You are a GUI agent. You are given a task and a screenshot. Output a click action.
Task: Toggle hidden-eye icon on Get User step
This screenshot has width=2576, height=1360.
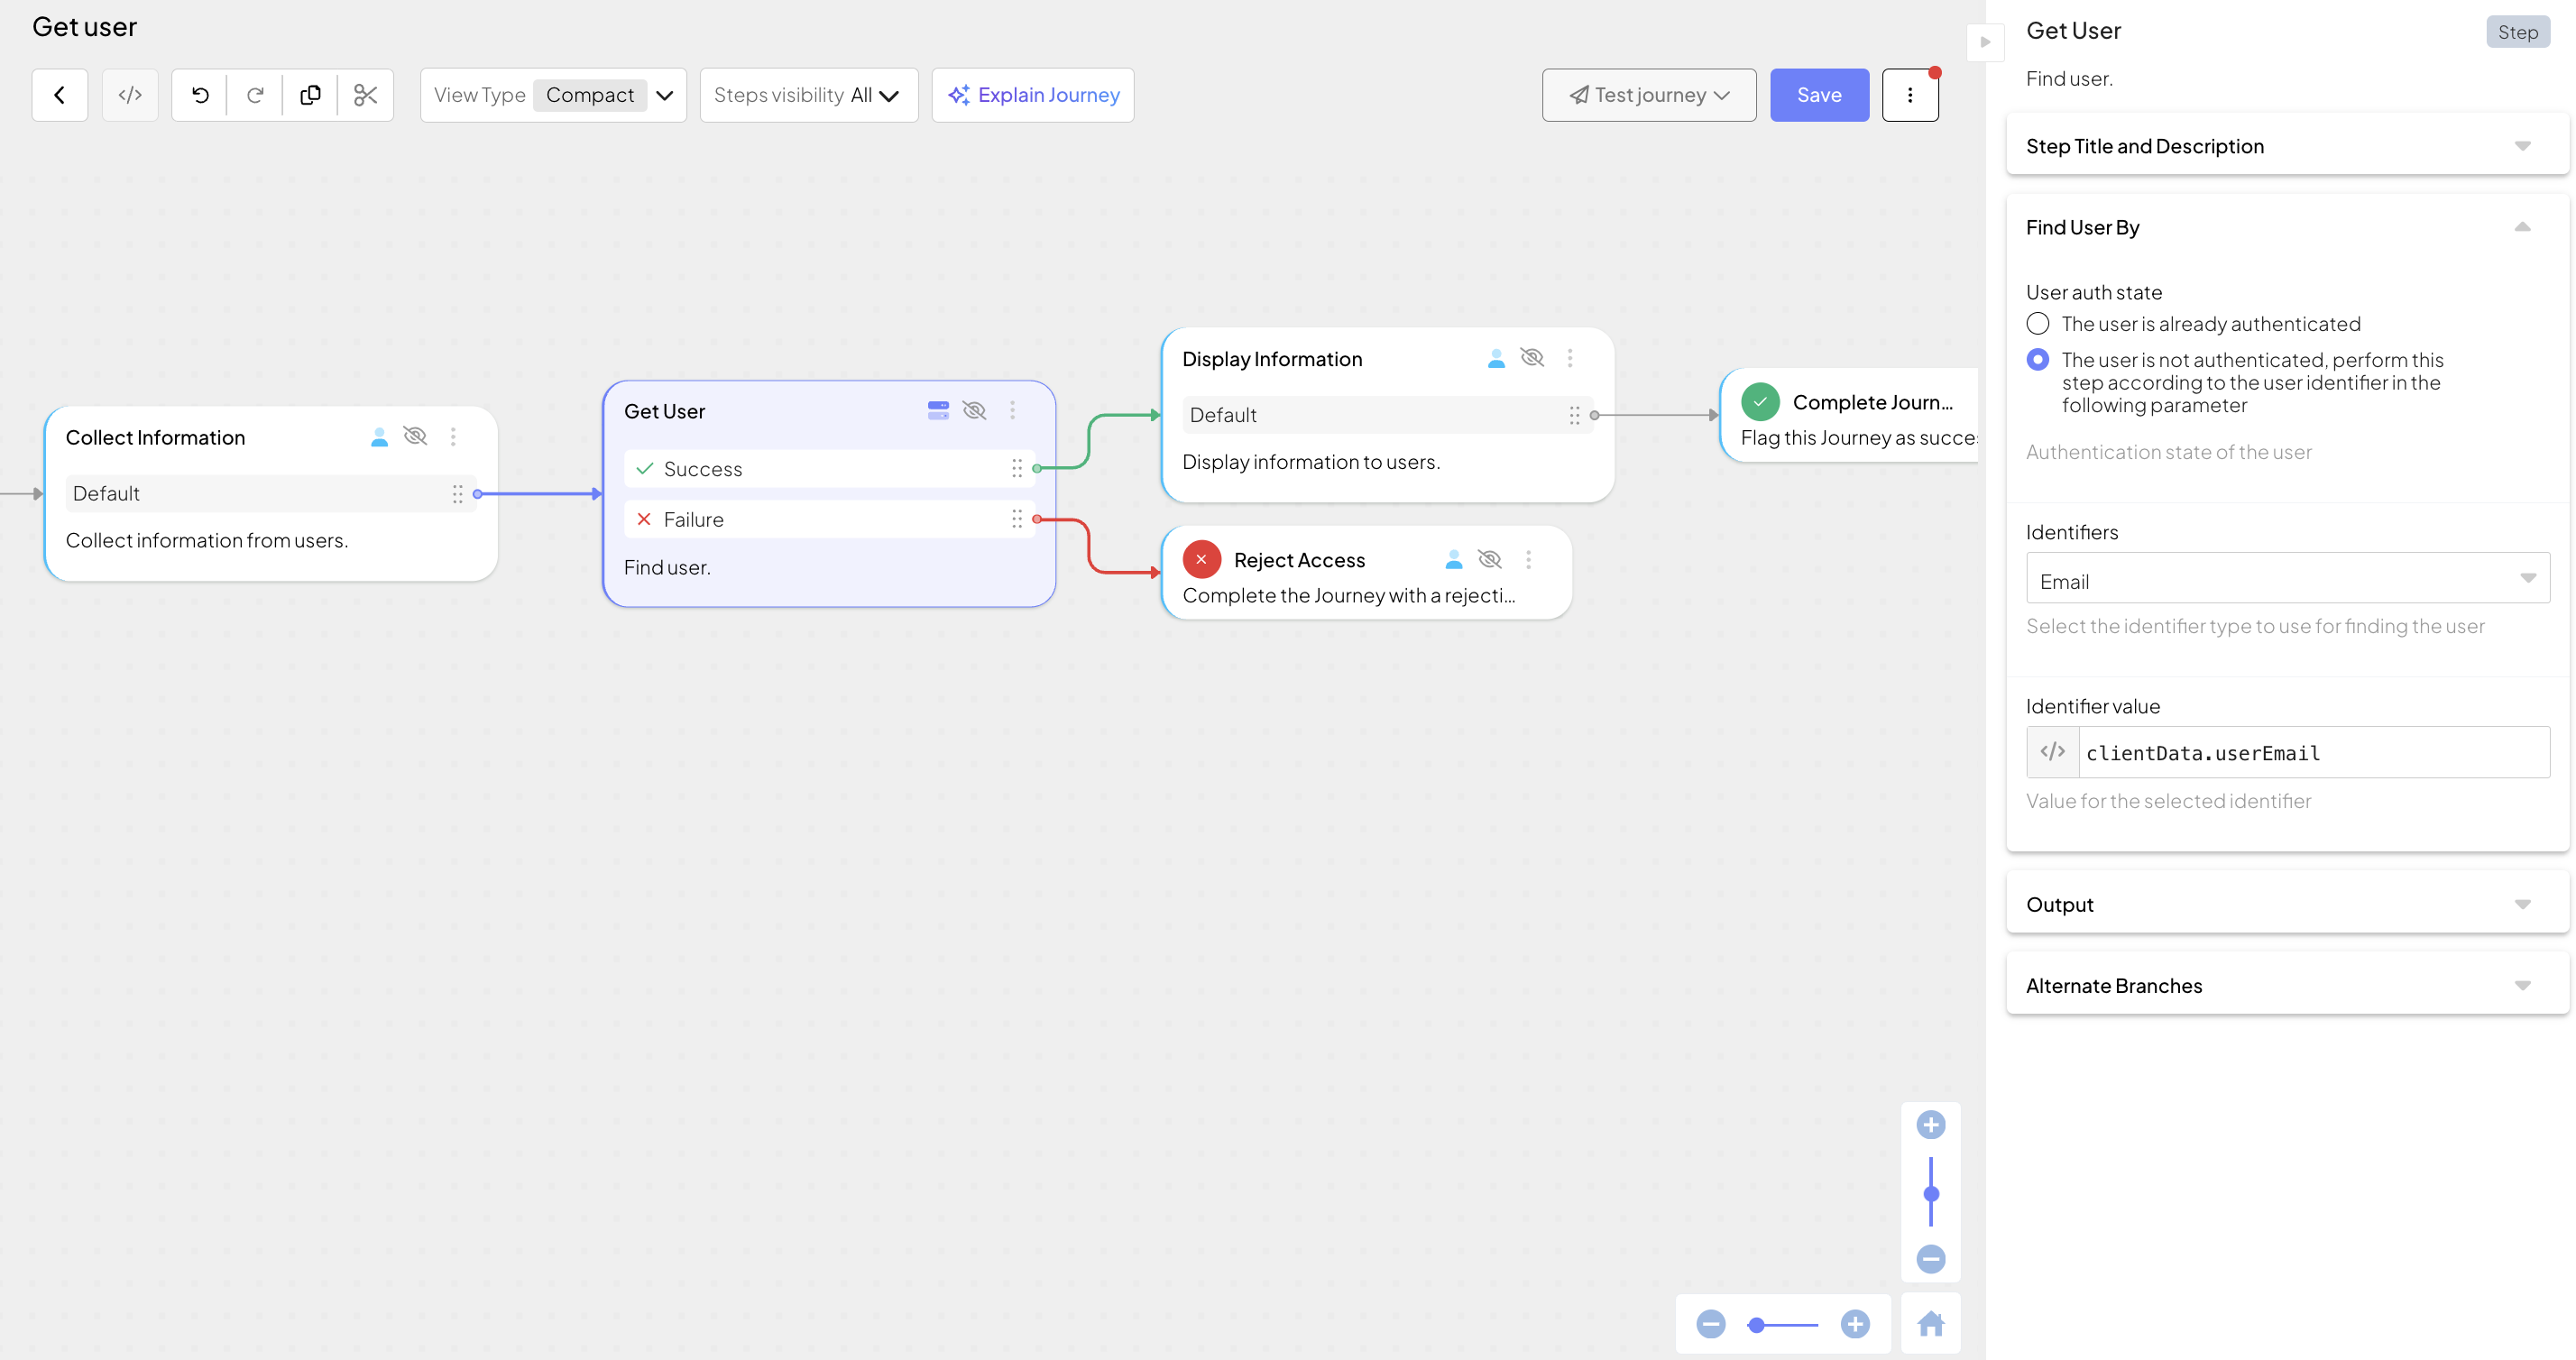tap(974, 411)
